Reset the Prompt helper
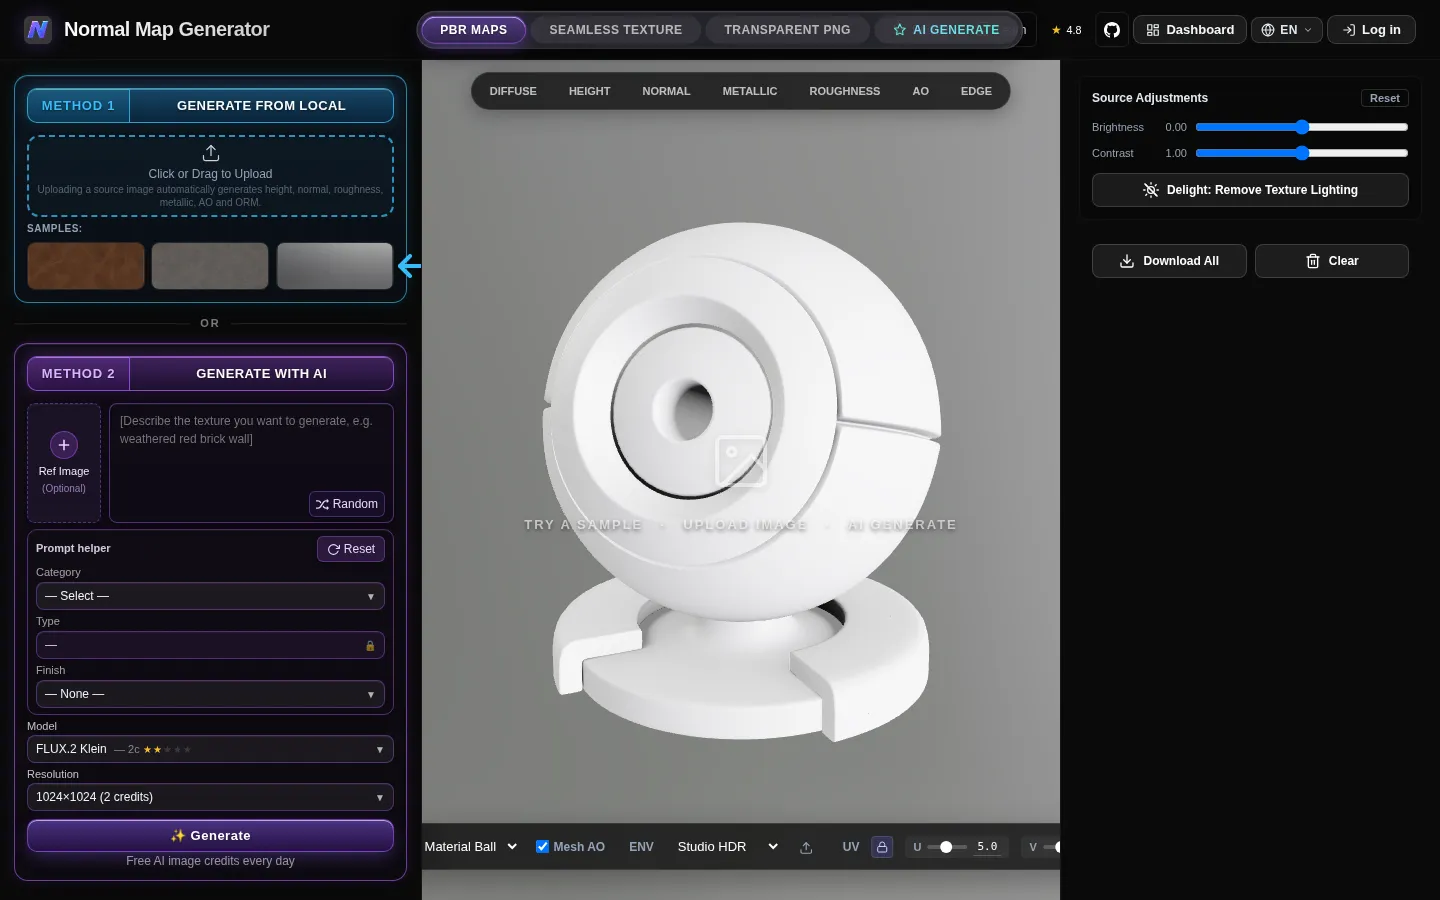Viewport: 1440px width, 900px height. 351,549
